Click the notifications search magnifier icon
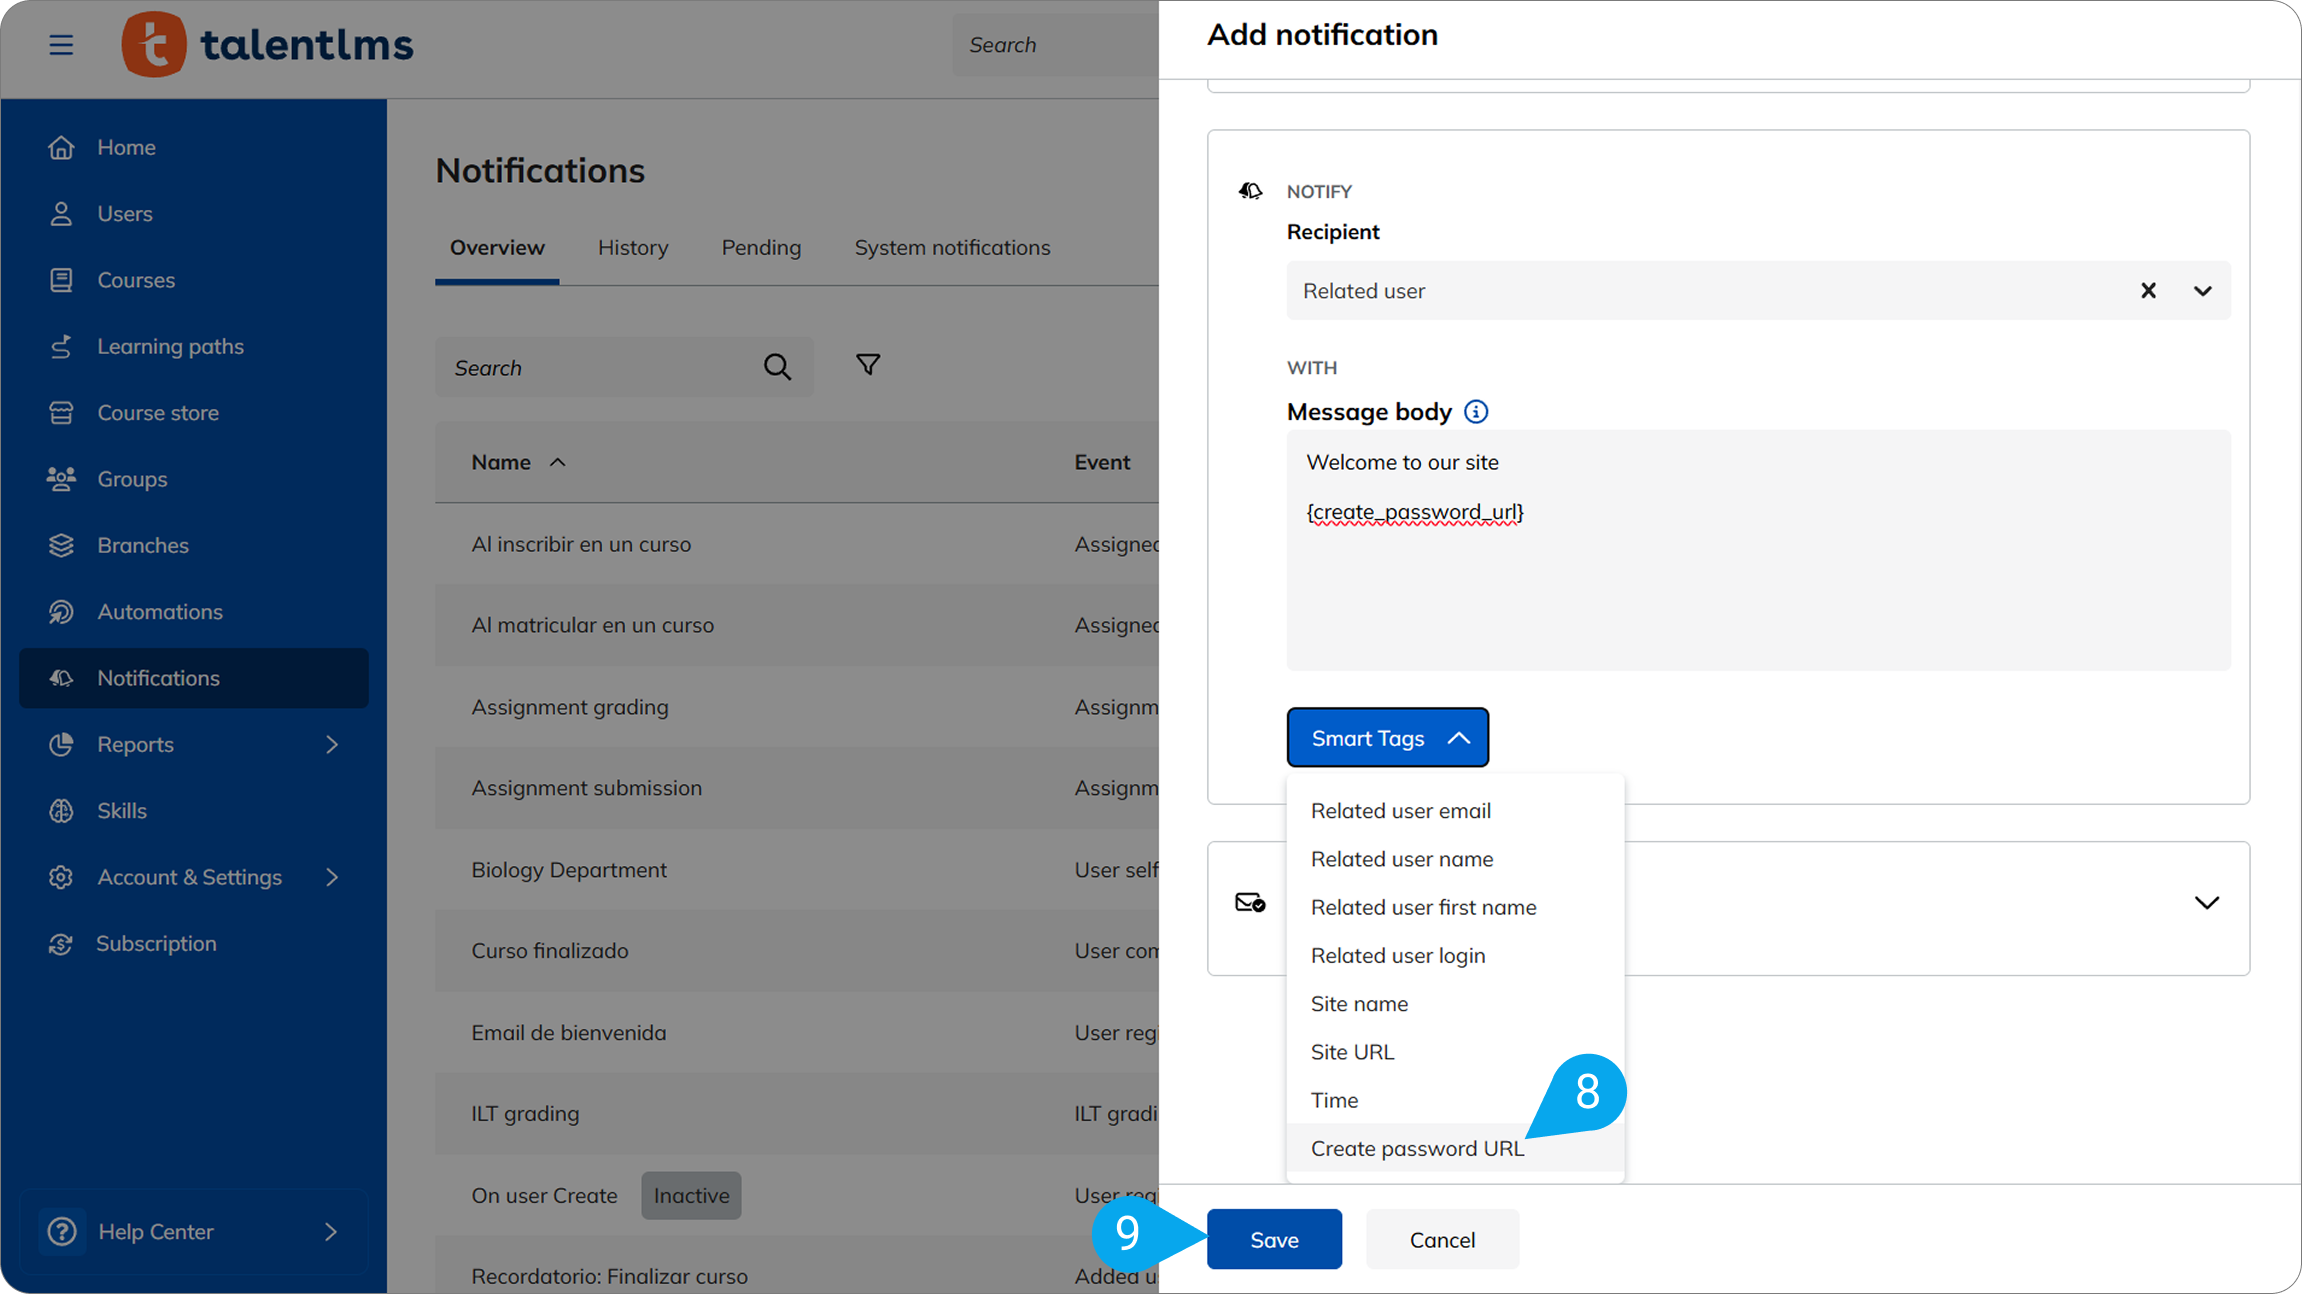Viewport: 2302px width, 1294px height. pos(777,367)
